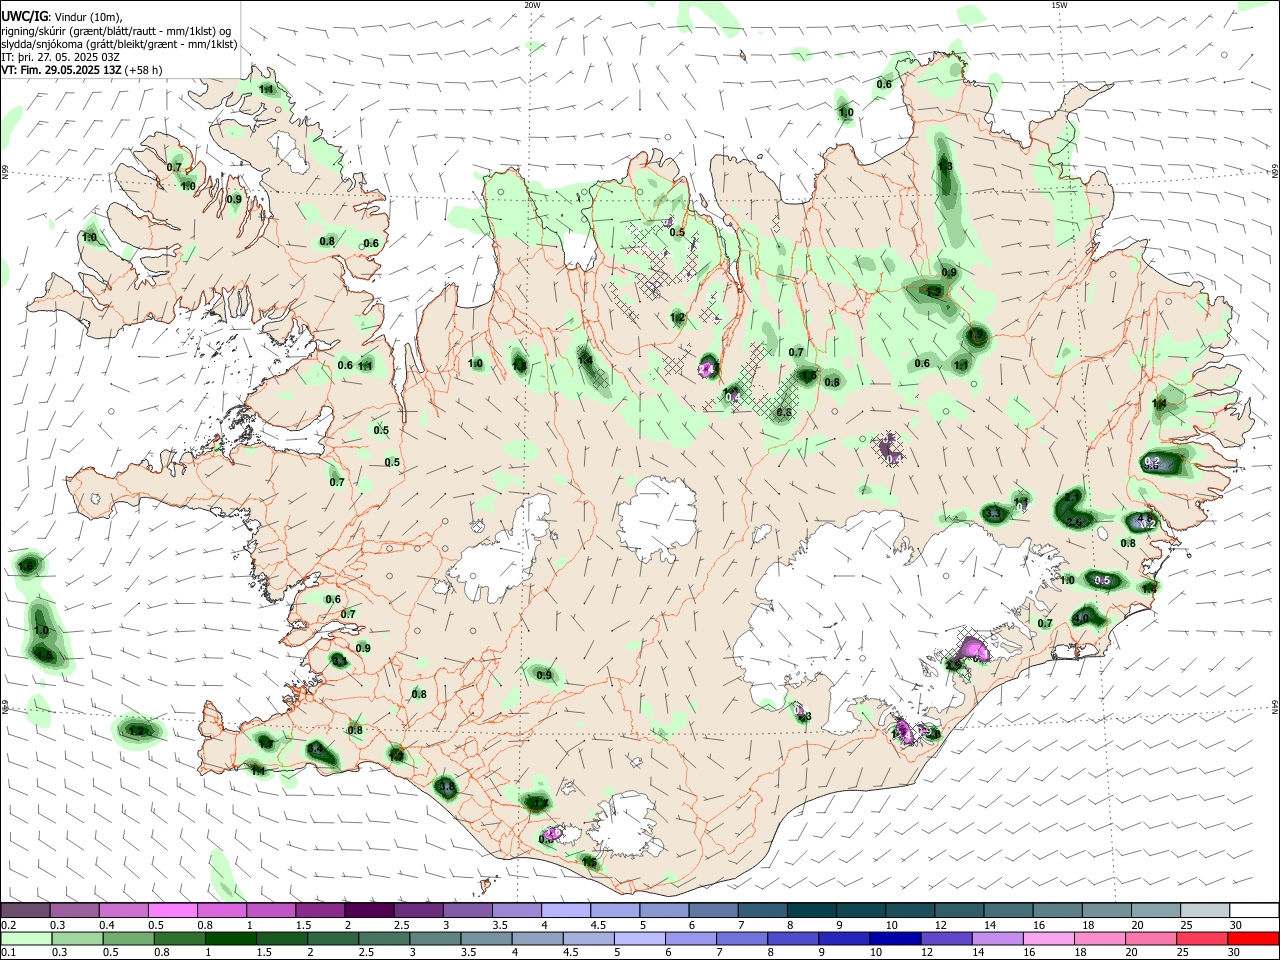Click the 0.2 label of the upper color scale
The width and height of the screenshot is (1280, 960).
point(7,924)
